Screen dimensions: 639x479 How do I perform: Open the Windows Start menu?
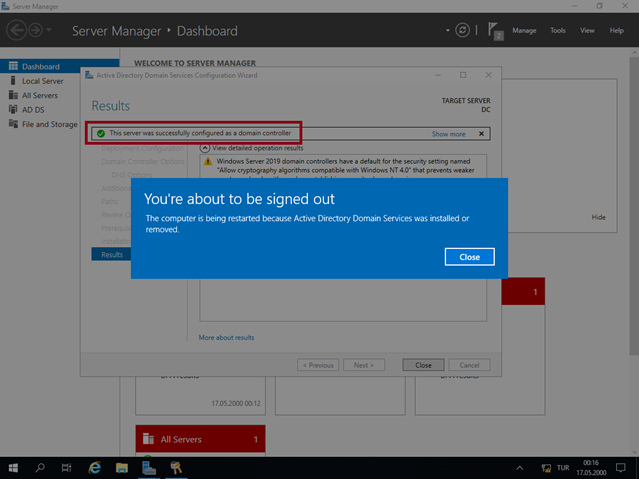13,468
